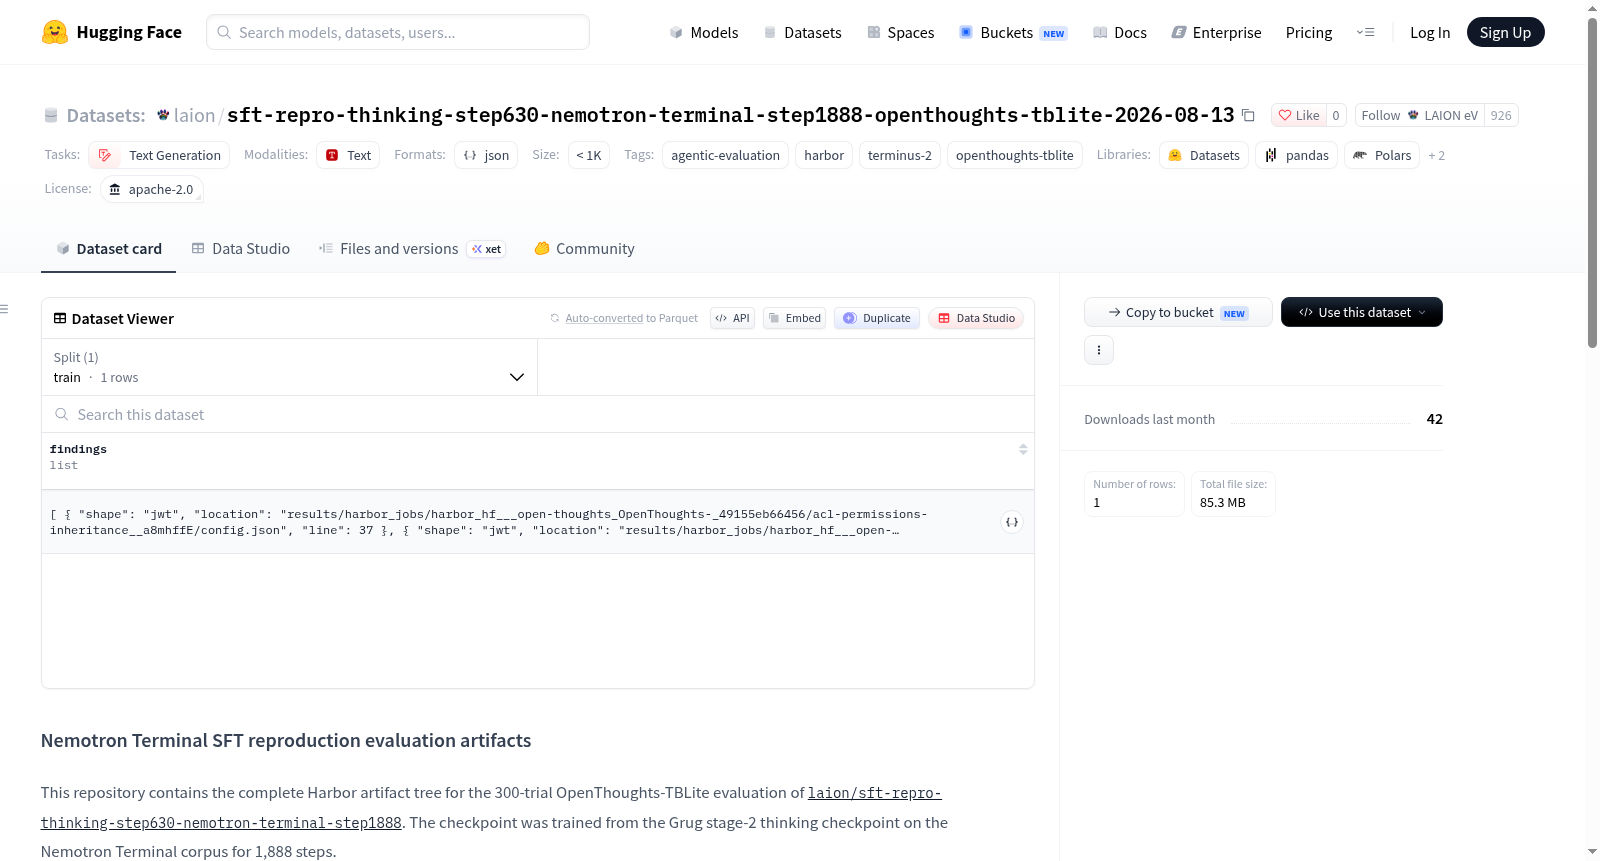Focus the Search models, datasets, users field
The image size is (1600, 861).
tap(398, 32)
